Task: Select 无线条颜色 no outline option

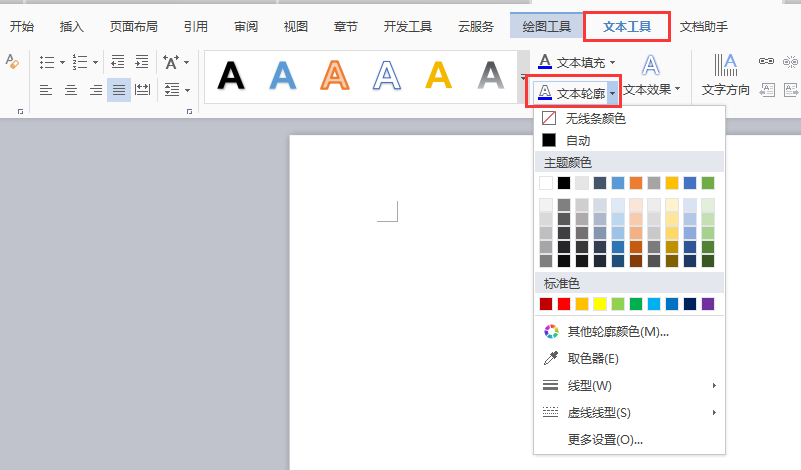Action: coord(595,119)
